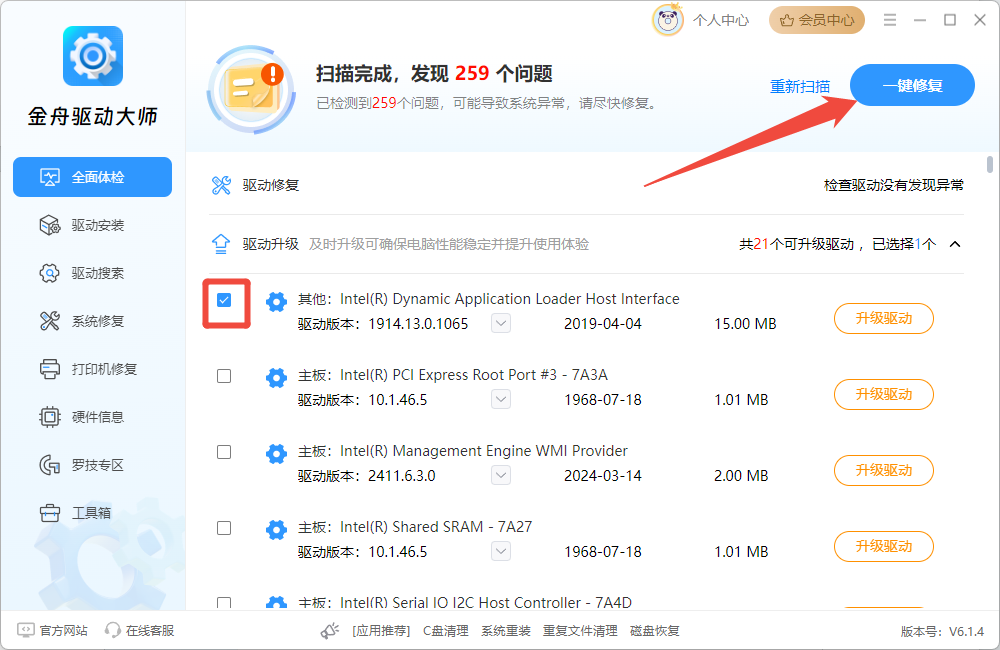The width and height of the screenshot is (1000, 650).
Task: Click the 驱动升级 upload arrow icon
Action: pyautogui.click(x=221, y=244)
